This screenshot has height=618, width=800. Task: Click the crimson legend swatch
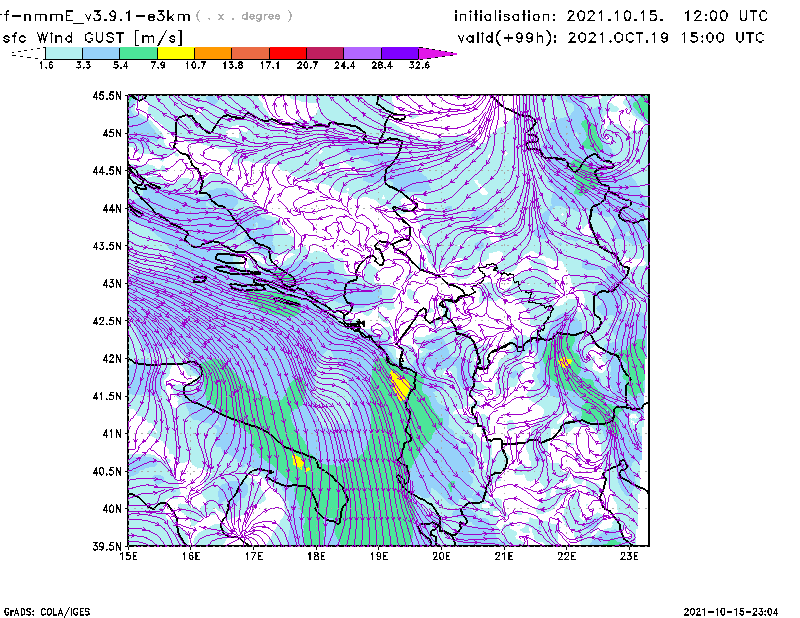[x=325, y=53]
